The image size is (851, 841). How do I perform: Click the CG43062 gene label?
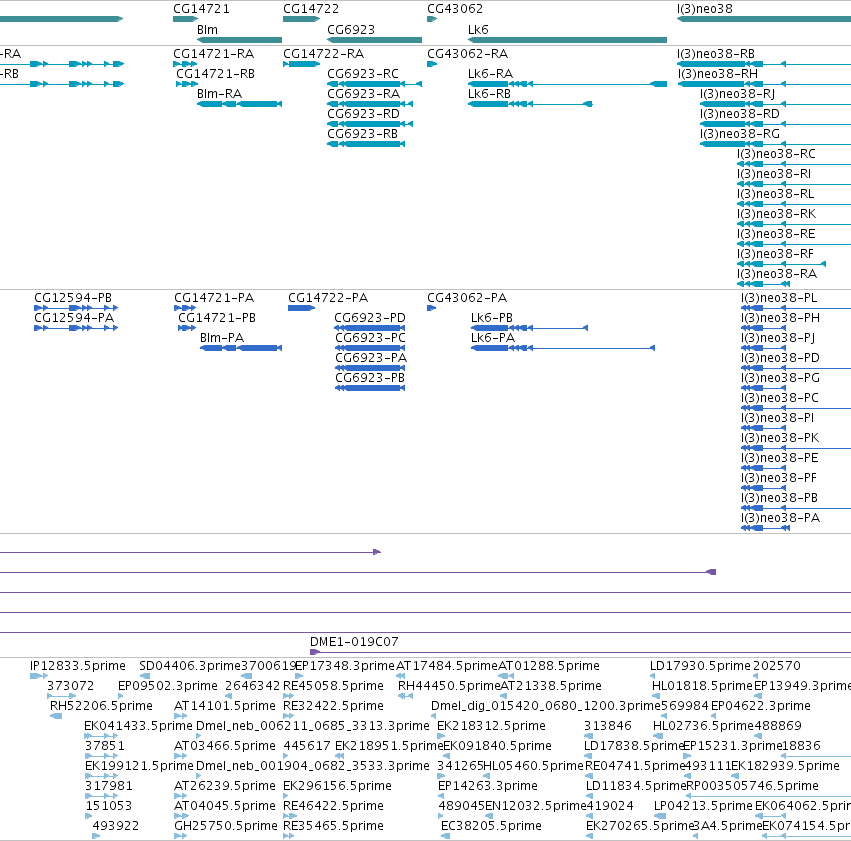pyautogui.click(x=455, y=9)
